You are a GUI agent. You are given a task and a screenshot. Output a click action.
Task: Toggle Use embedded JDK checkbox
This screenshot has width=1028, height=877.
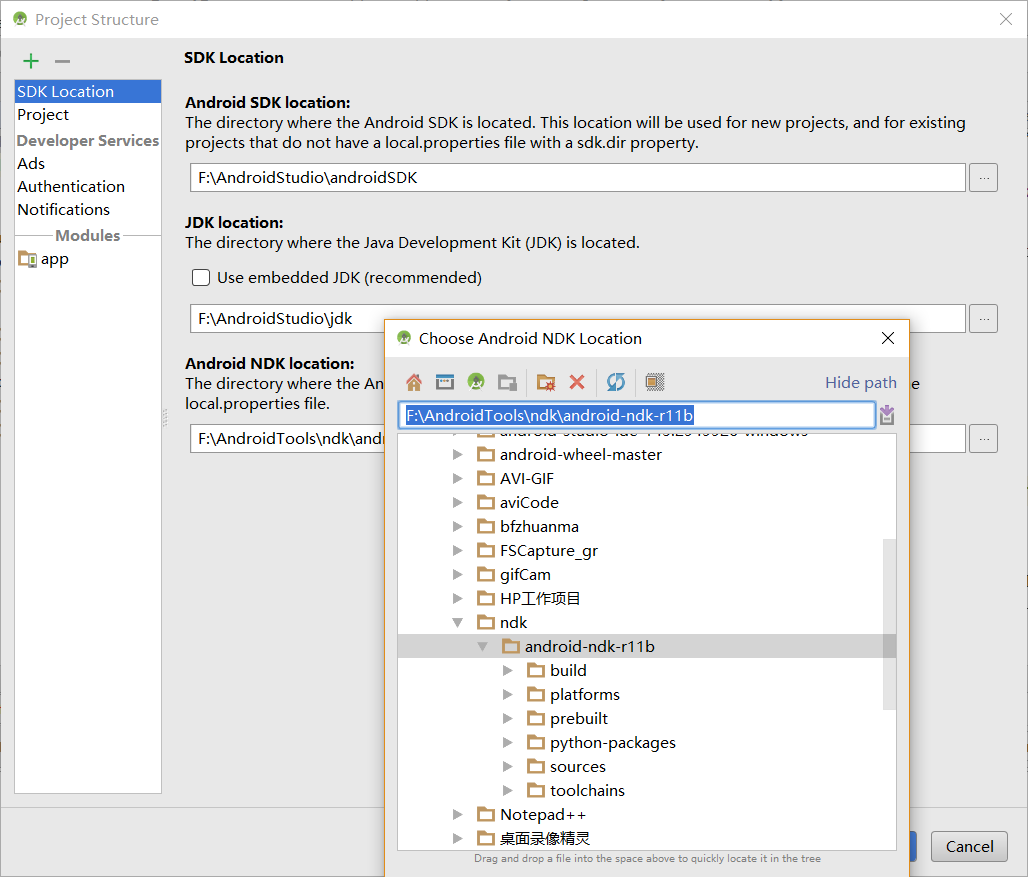point(201,278)
